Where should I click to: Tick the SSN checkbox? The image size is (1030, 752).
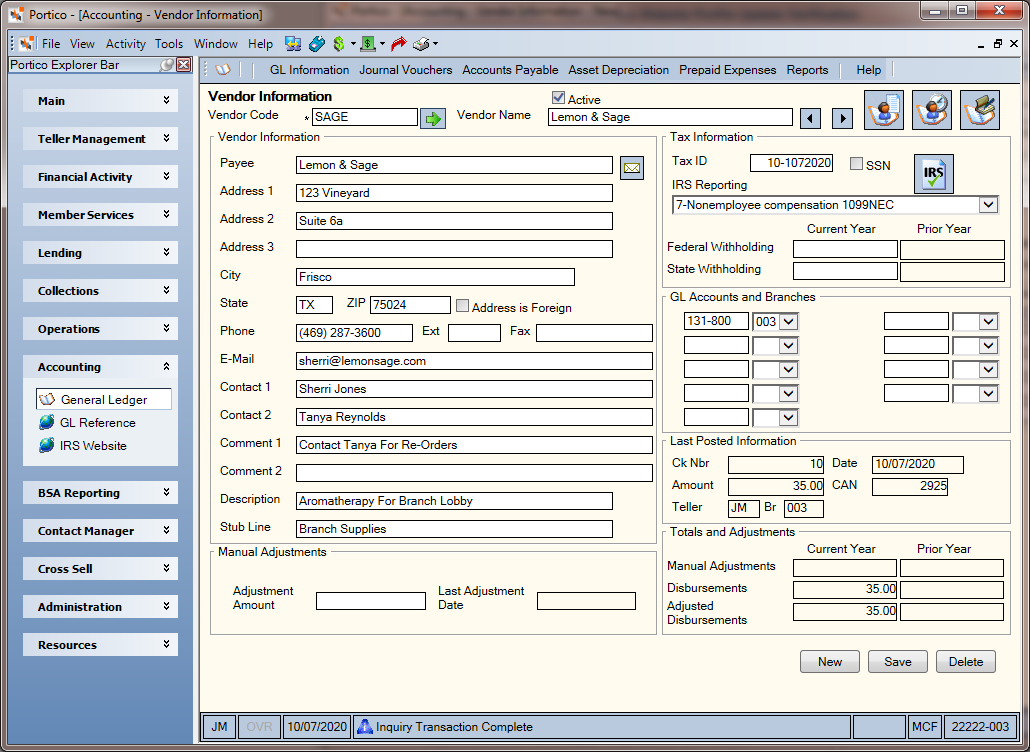[x=856, y=164]
